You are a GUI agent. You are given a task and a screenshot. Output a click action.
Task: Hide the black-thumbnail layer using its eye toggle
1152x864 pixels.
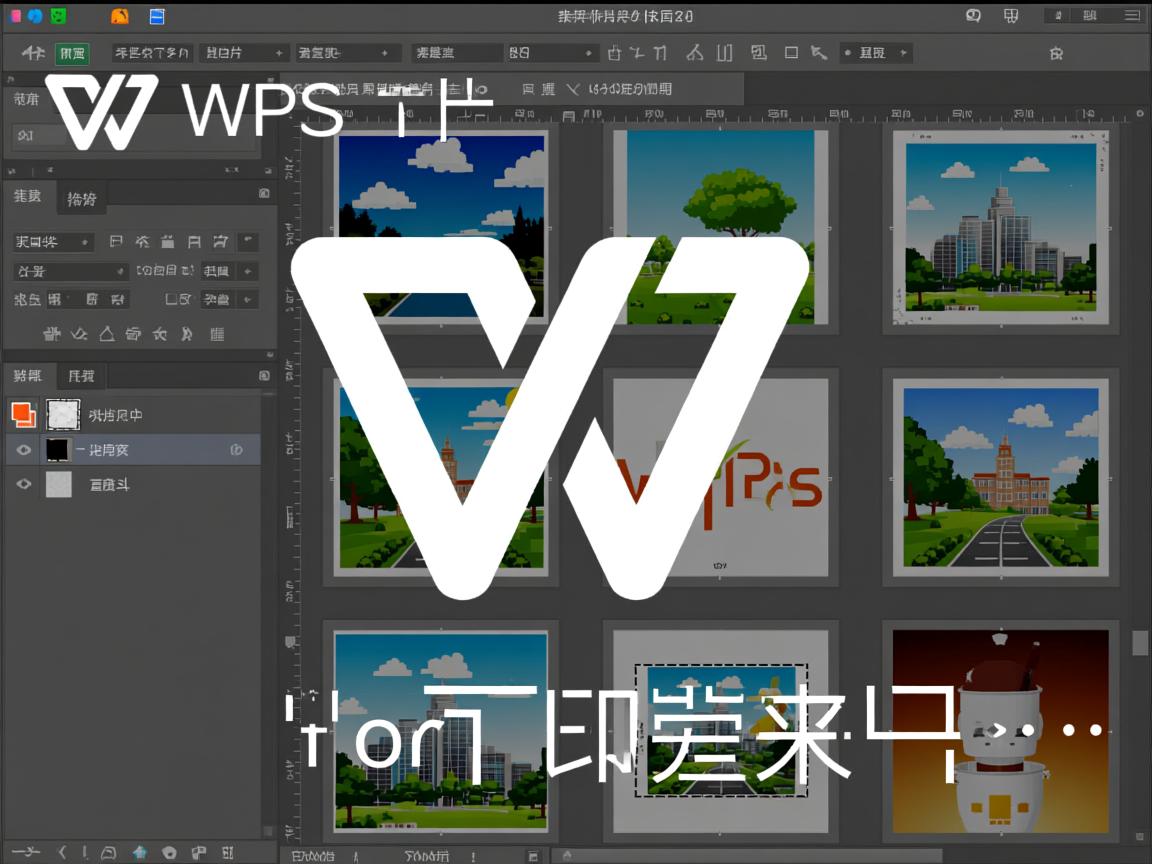pyautogui.click(x=23, y=450)
